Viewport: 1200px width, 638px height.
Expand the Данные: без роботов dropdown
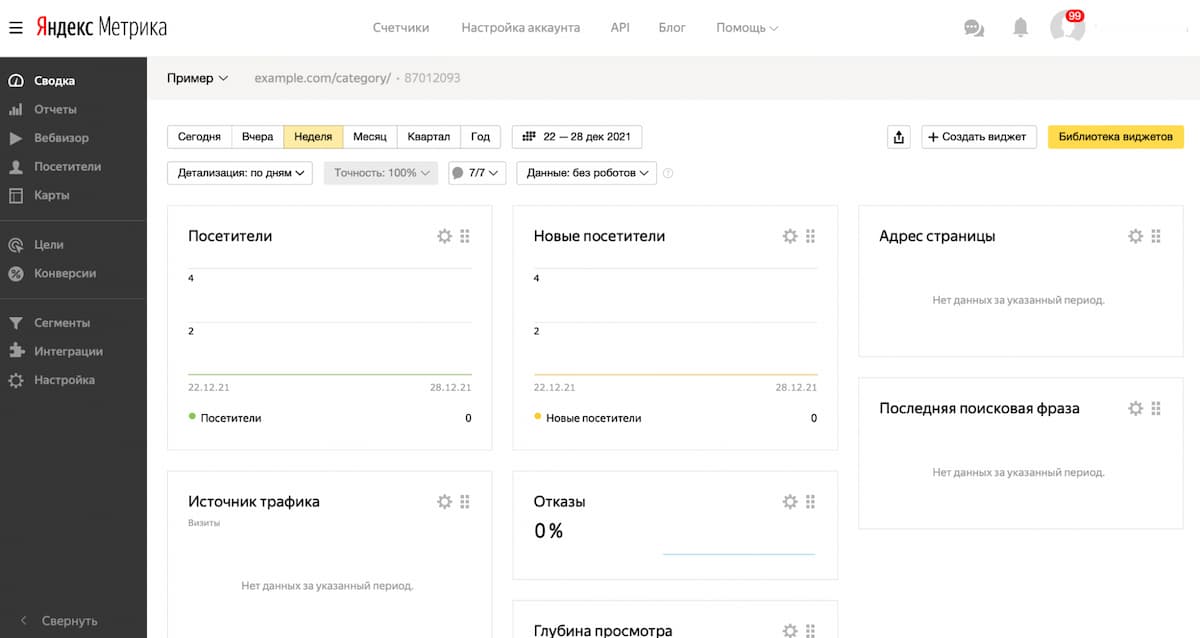coord(586,172)
